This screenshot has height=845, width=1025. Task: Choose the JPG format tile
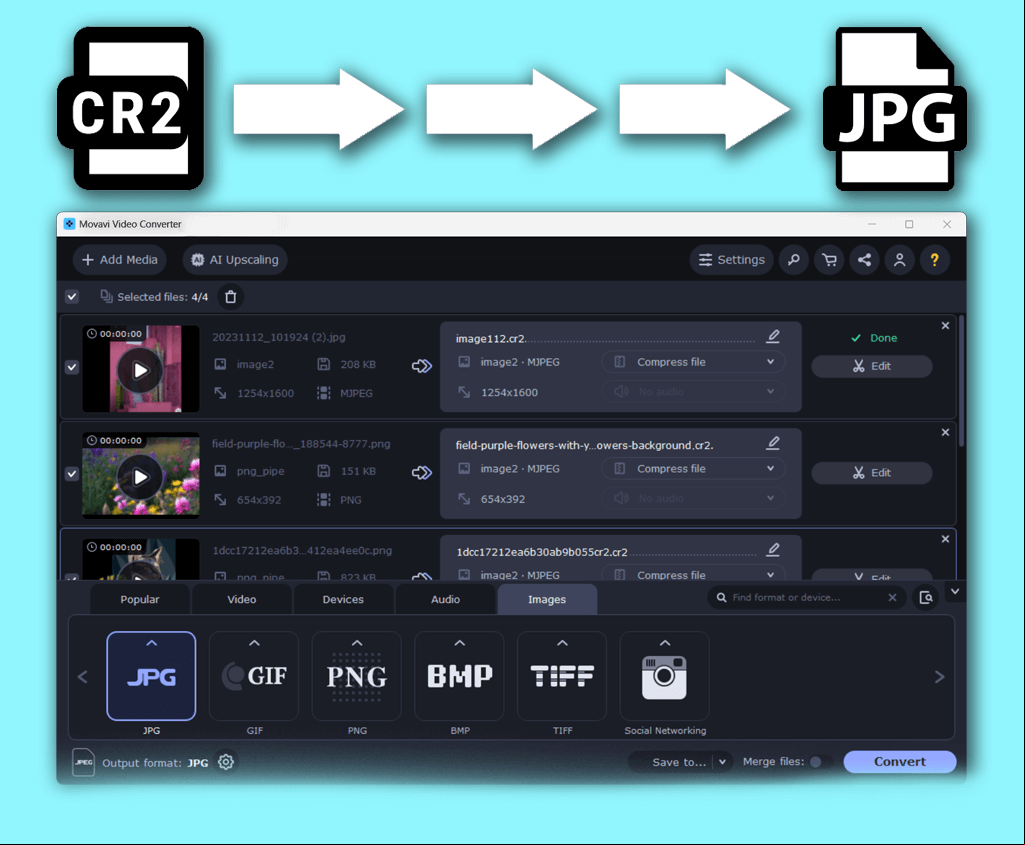[x=151, y=676]
